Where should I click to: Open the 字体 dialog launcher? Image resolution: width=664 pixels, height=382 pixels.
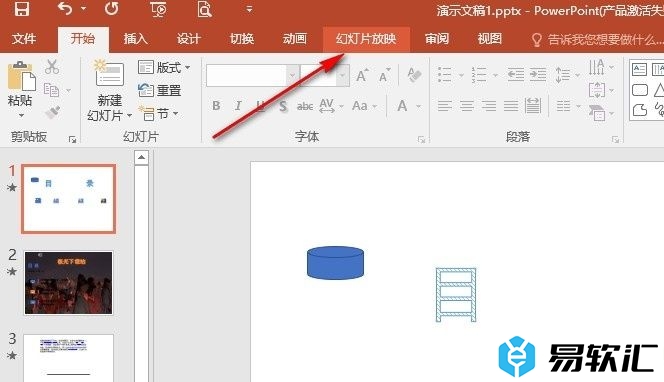tap(421, 139)
